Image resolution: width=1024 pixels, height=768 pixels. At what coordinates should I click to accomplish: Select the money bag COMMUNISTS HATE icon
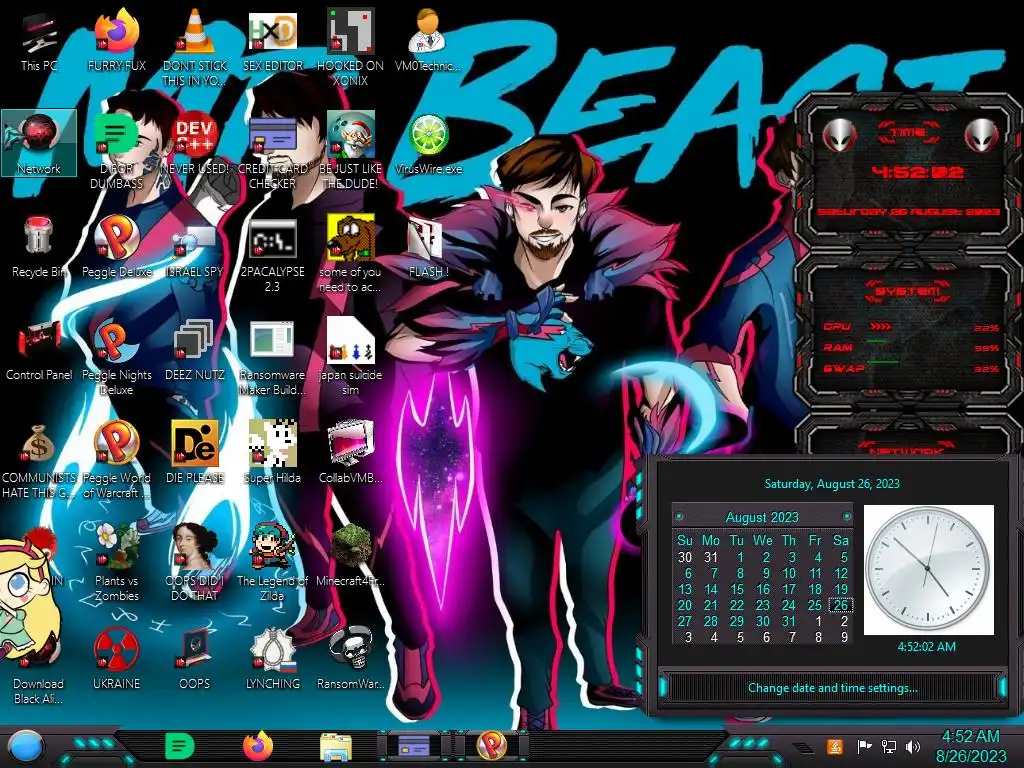click(39, 460)
